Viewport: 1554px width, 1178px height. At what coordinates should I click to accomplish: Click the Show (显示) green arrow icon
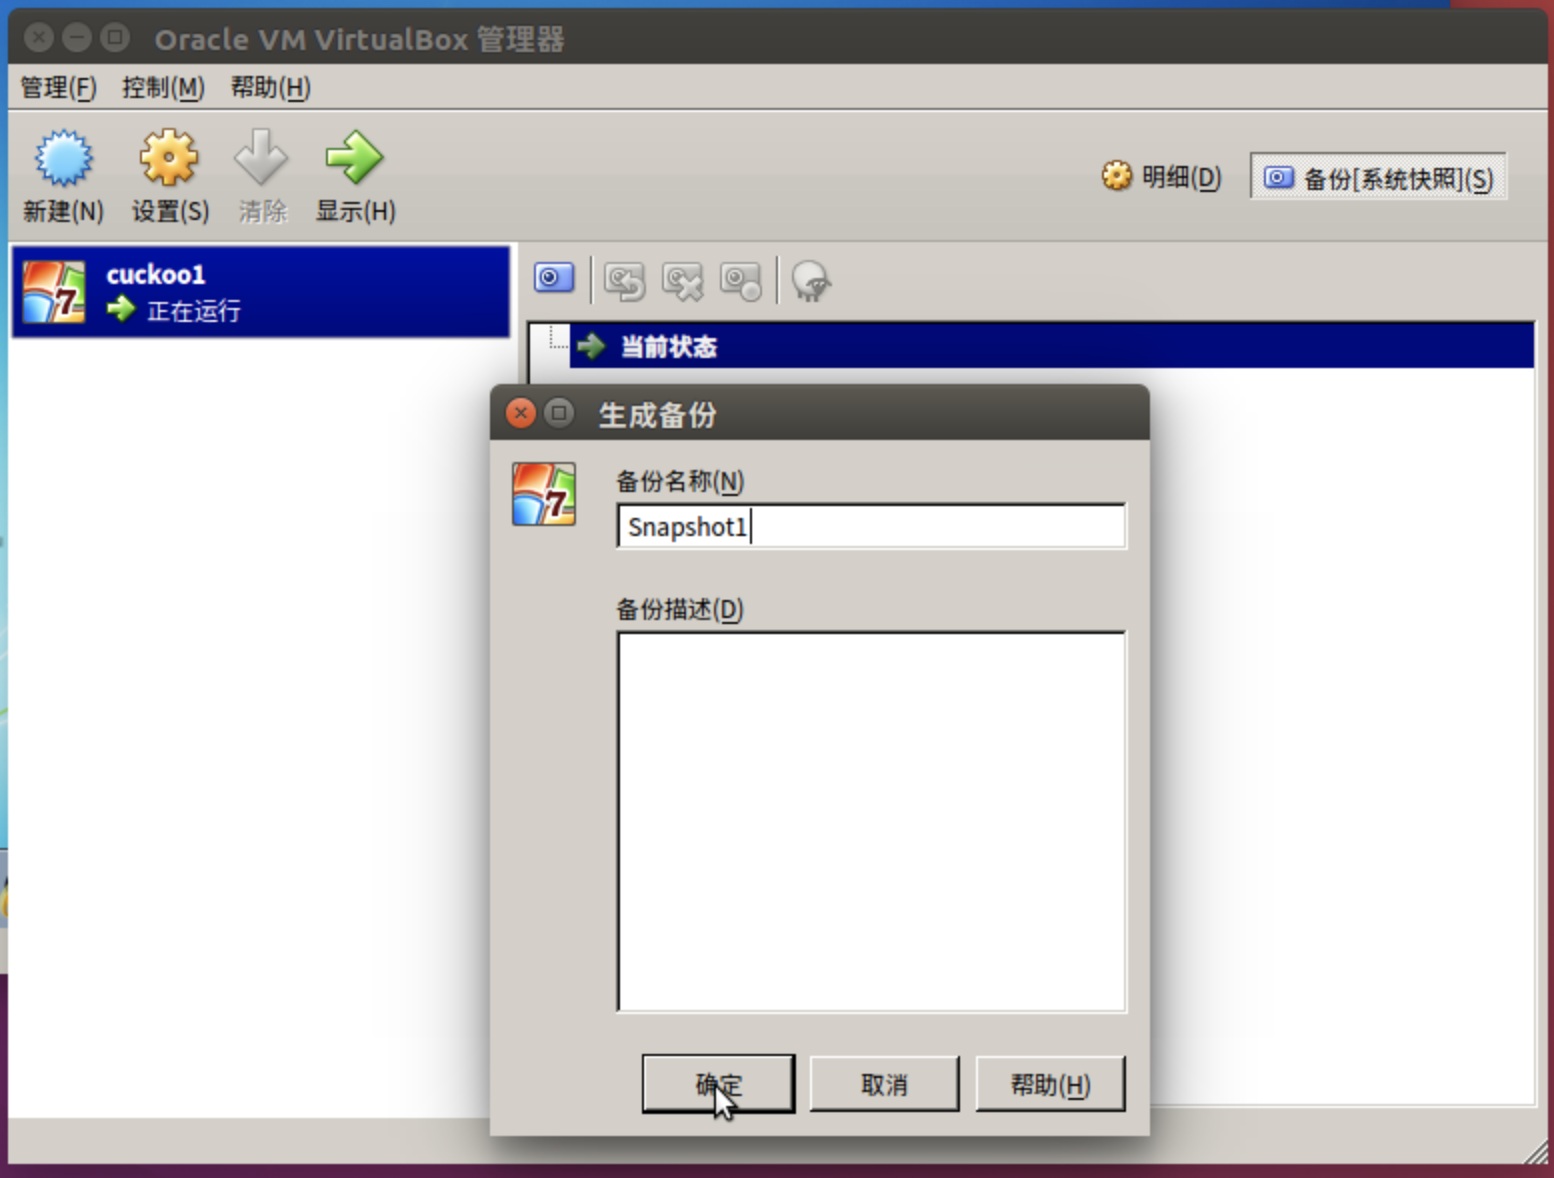coord(354,158)
